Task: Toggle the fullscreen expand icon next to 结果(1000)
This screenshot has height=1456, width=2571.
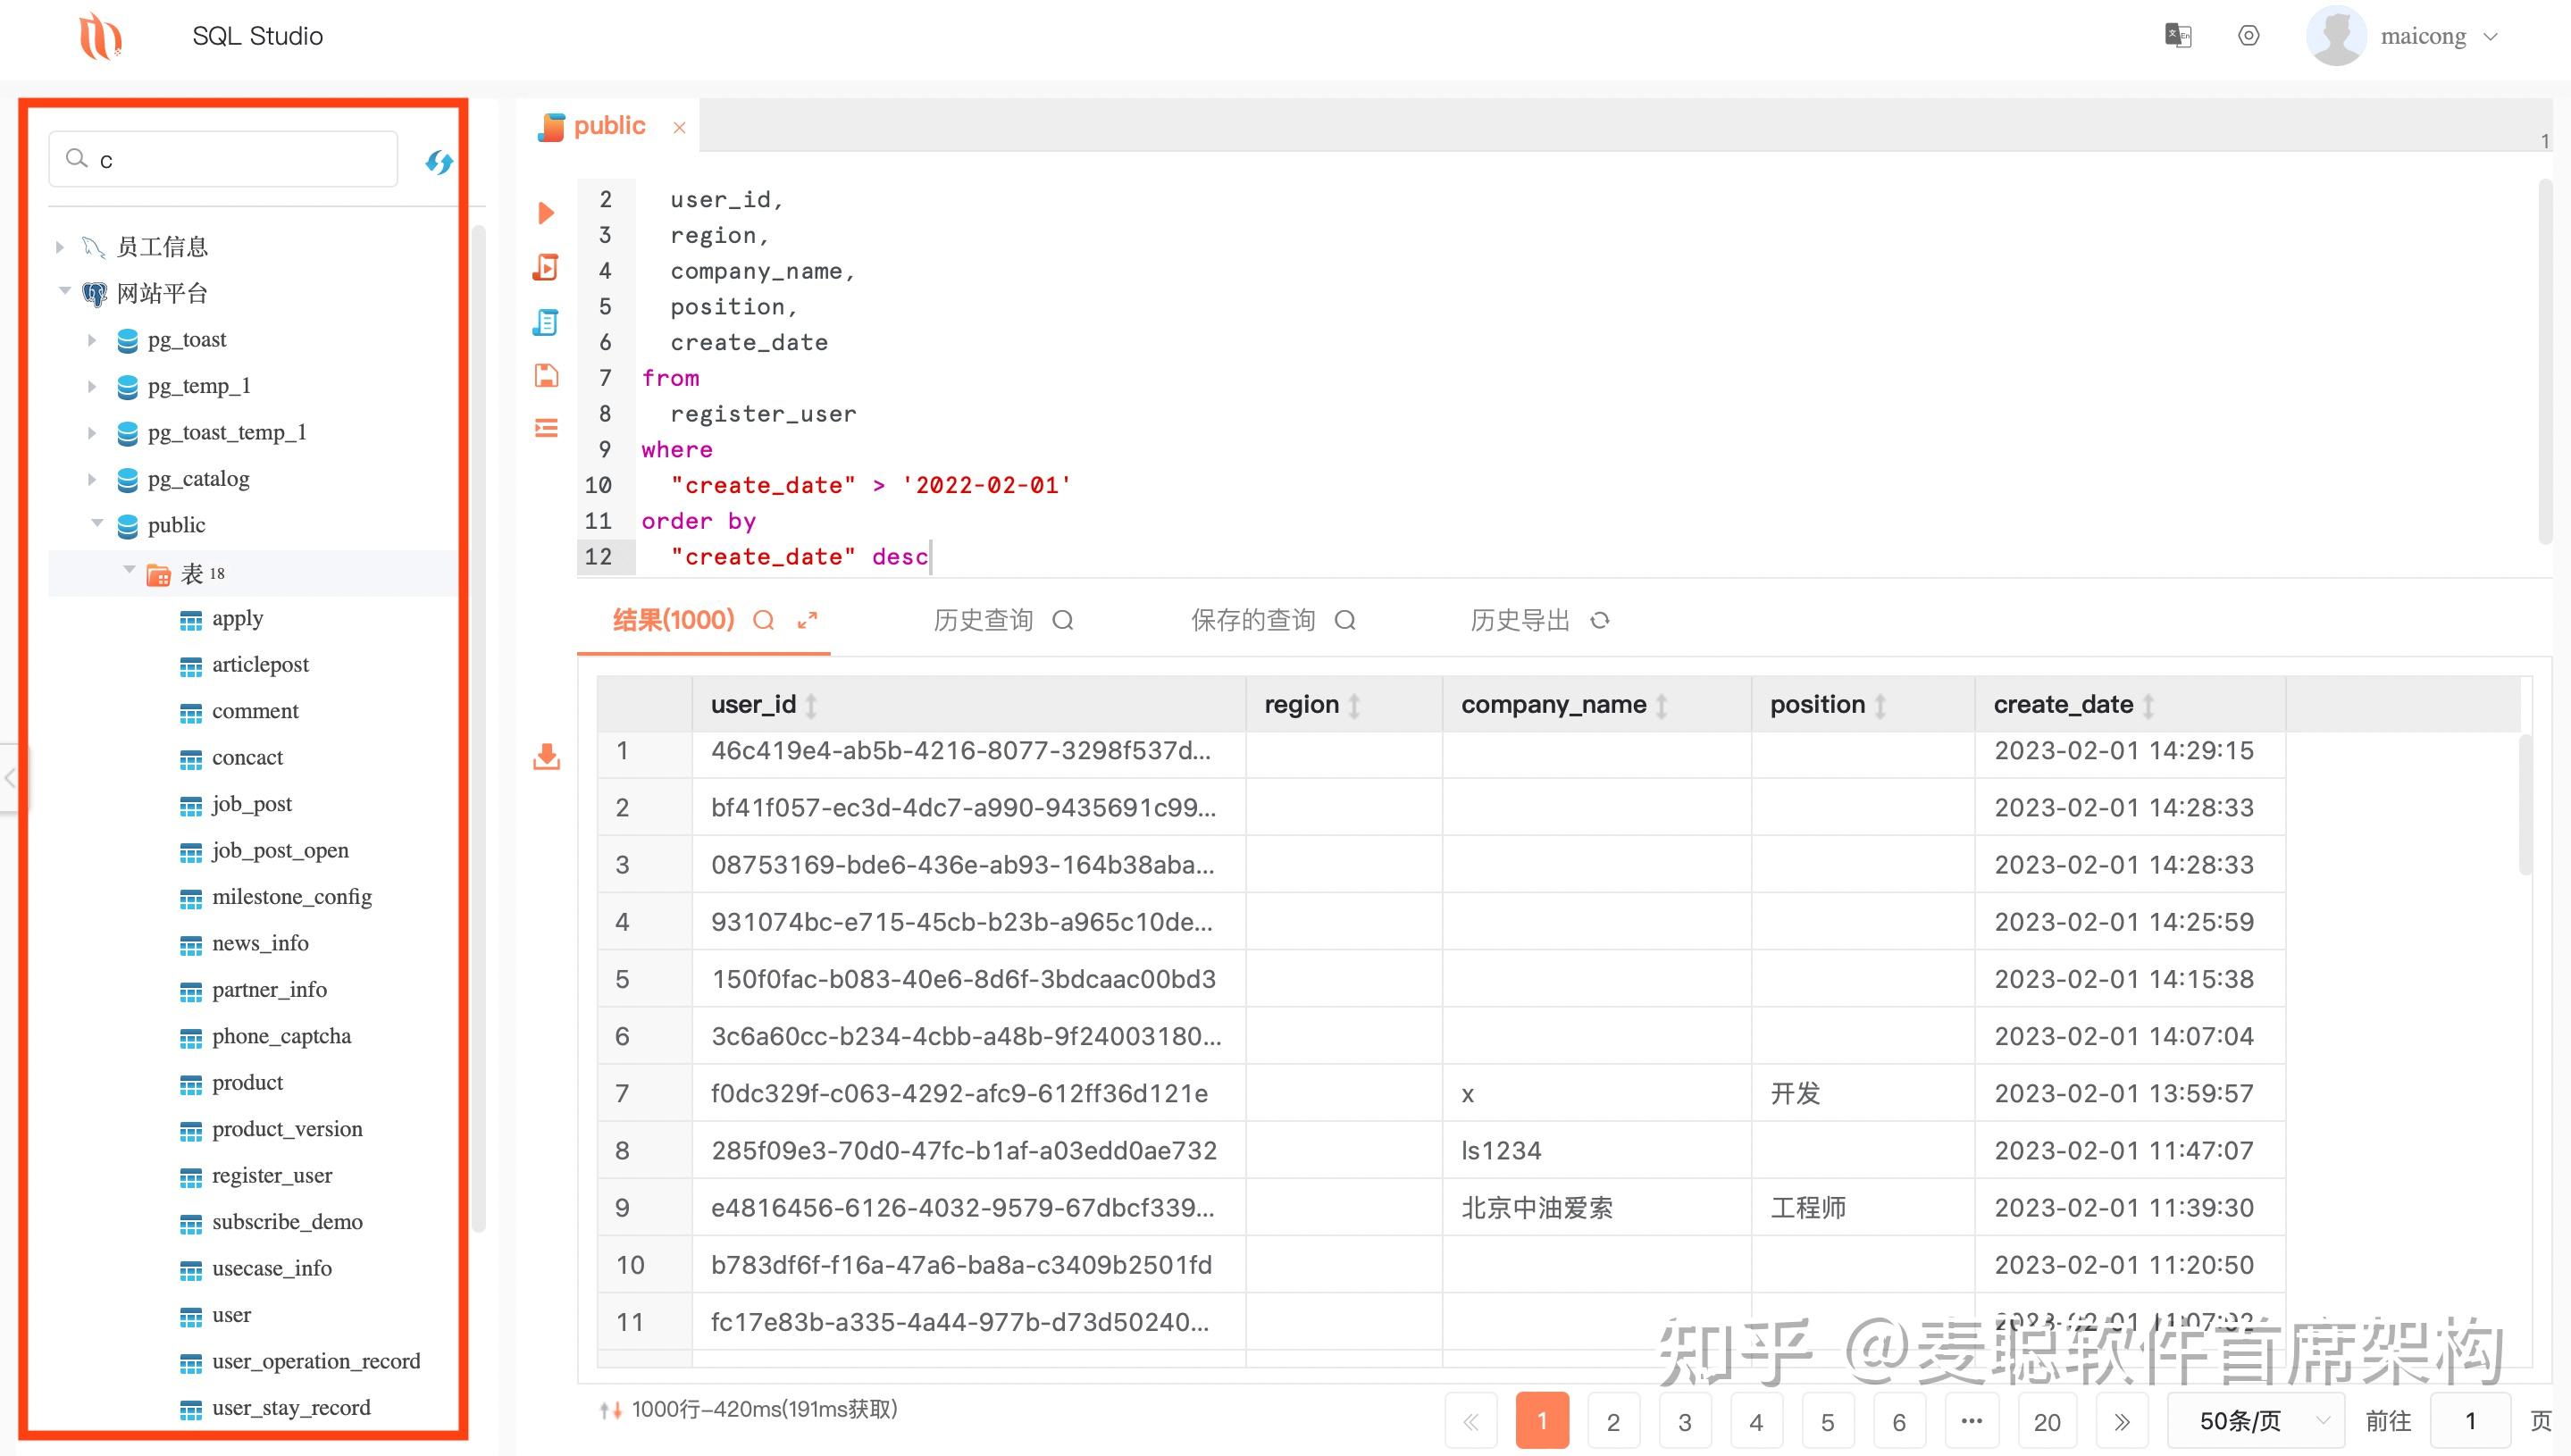Action: click(x=808, y=620)
